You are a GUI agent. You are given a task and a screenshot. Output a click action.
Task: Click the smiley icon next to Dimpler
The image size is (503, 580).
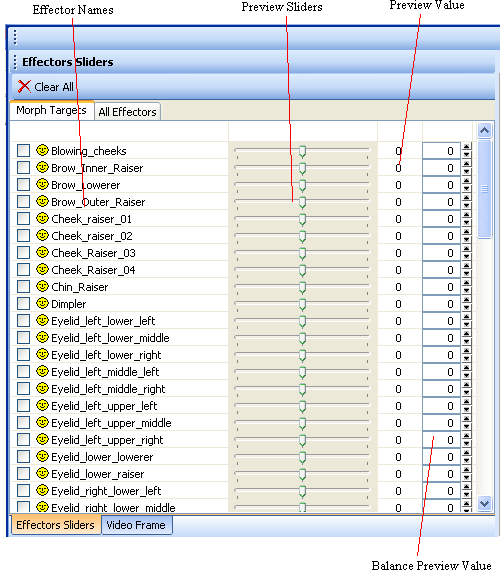[x=43, y=303]
